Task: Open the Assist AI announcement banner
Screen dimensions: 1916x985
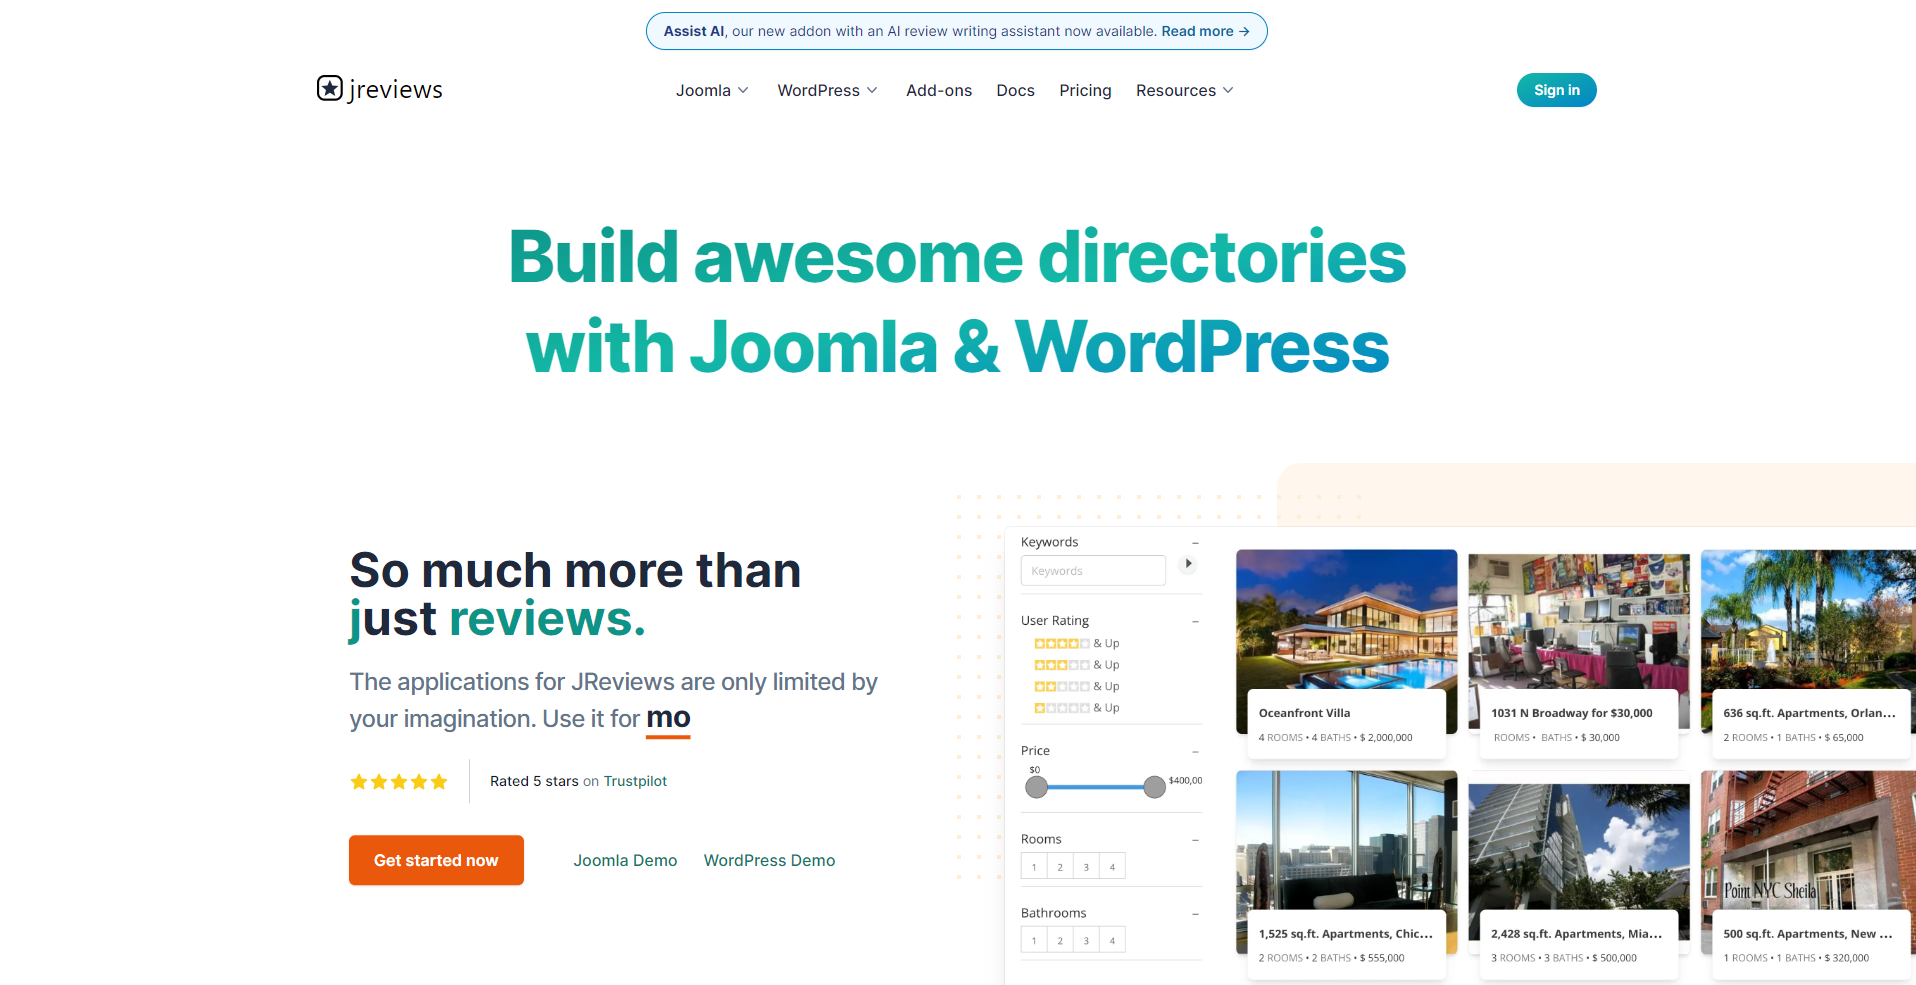Action: [957, 31]
